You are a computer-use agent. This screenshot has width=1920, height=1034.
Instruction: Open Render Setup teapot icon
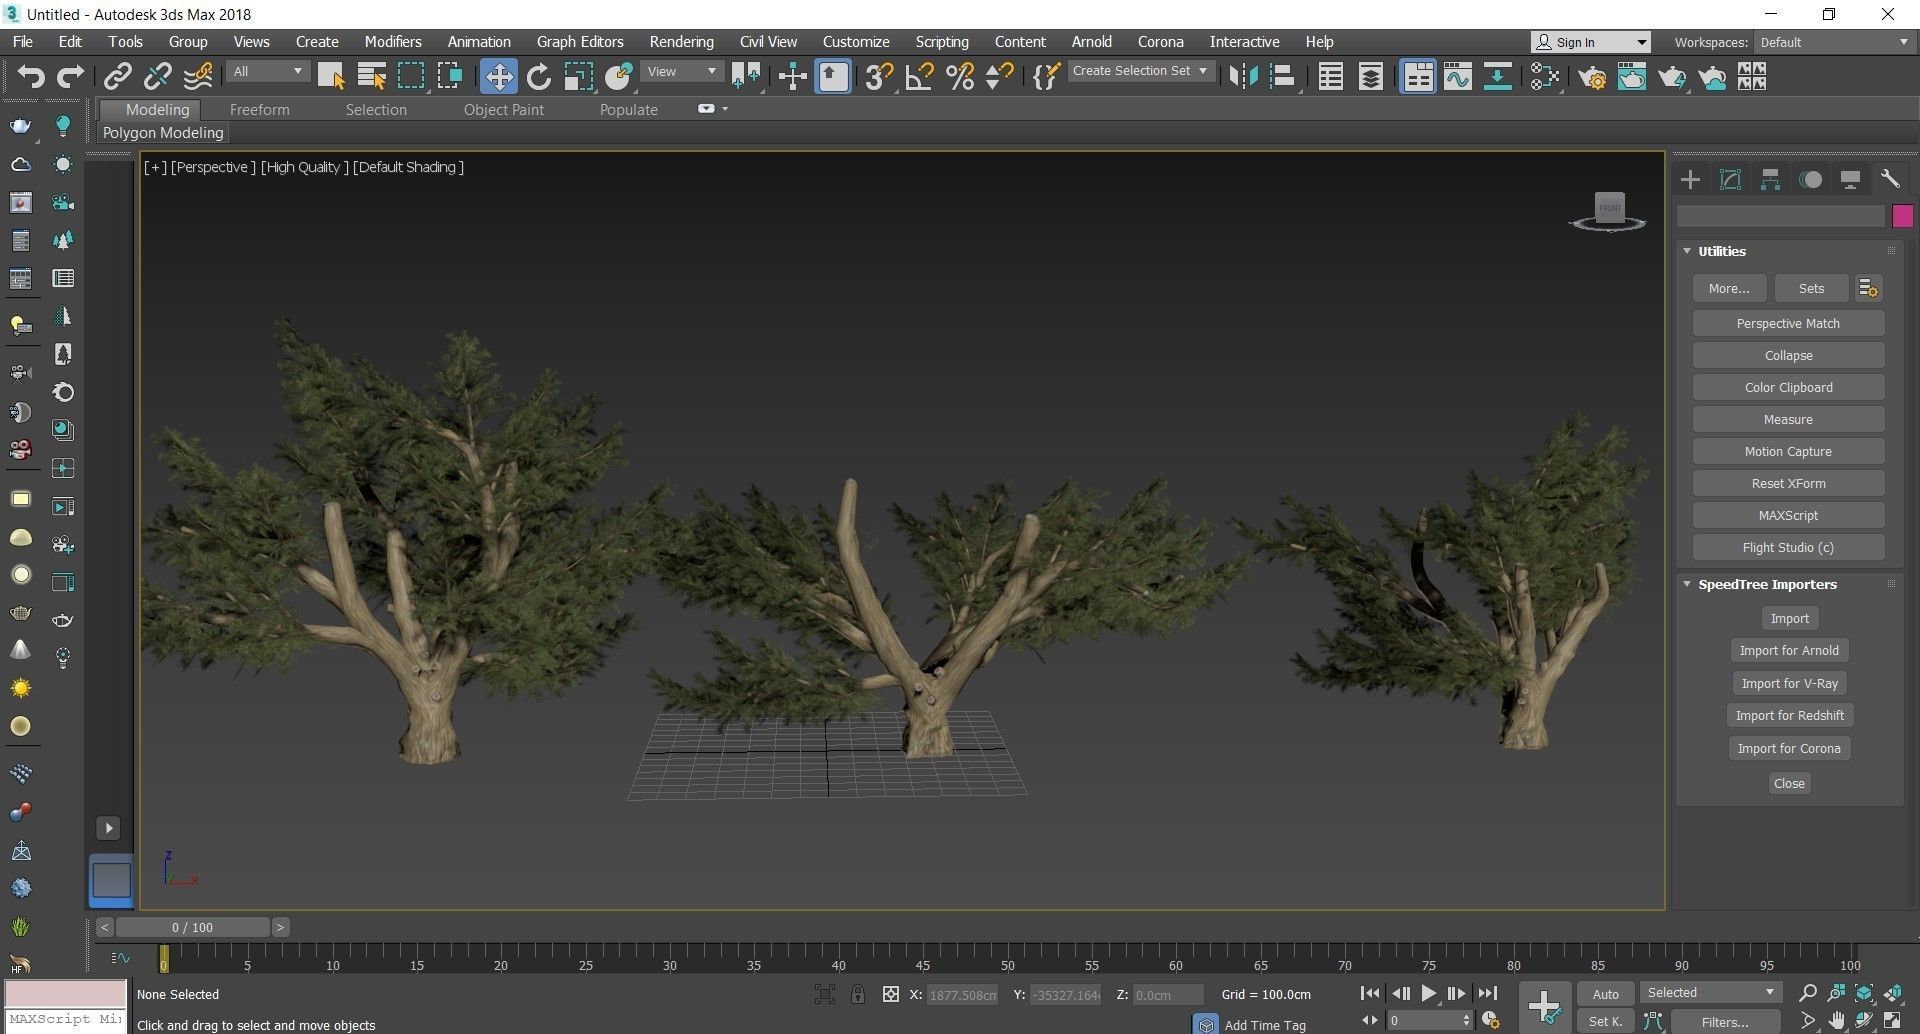click(1592, 76)
